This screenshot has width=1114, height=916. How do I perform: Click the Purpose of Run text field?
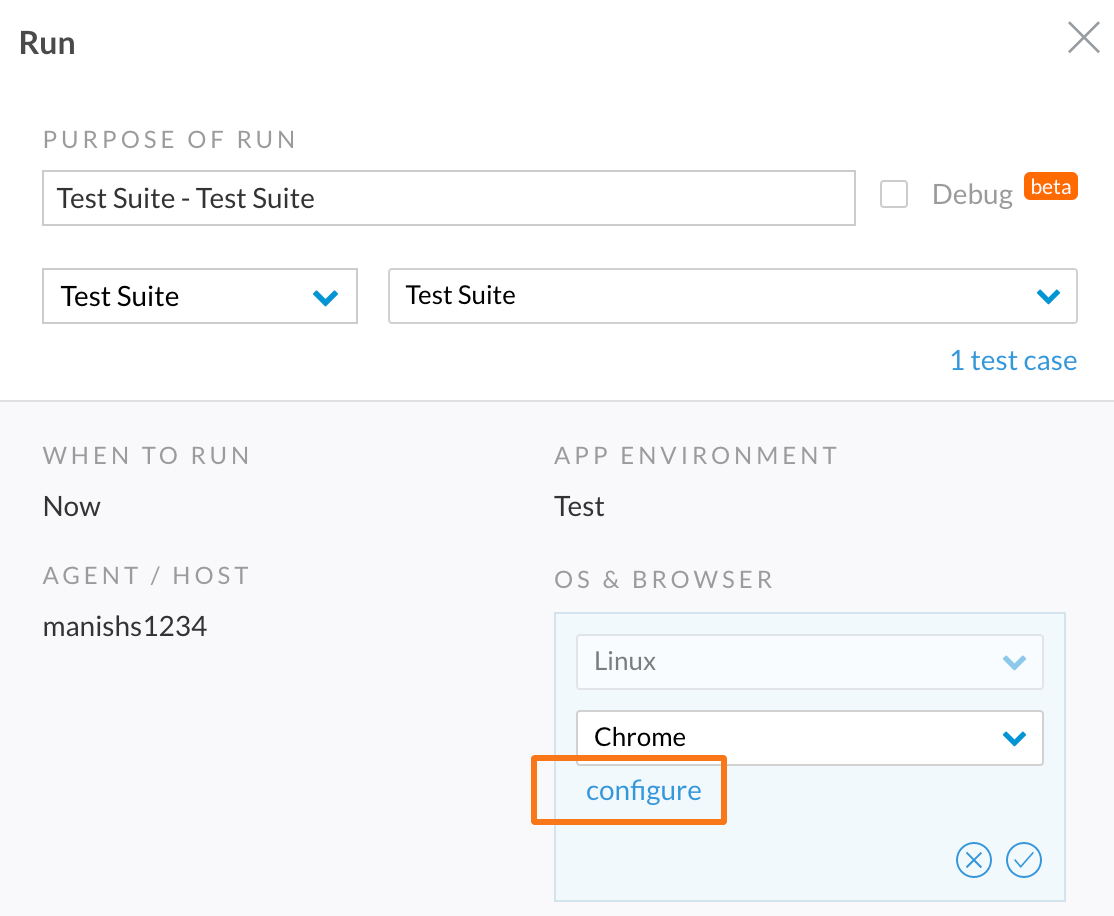(x=449, y=198)
